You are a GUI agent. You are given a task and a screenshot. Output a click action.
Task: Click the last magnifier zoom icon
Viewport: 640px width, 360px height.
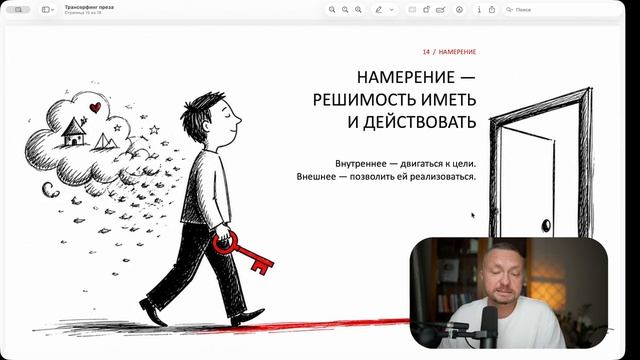click(x=358, y=9)
